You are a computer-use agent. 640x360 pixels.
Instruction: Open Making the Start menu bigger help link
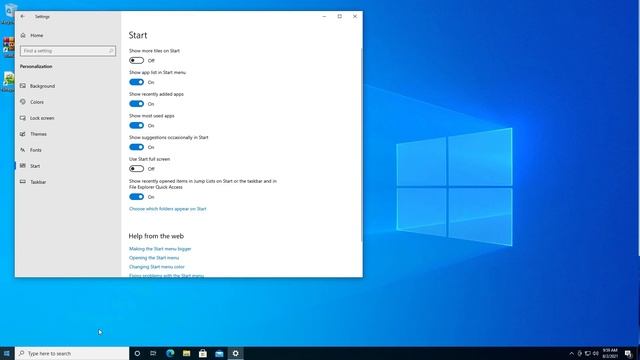coord(160,249)
